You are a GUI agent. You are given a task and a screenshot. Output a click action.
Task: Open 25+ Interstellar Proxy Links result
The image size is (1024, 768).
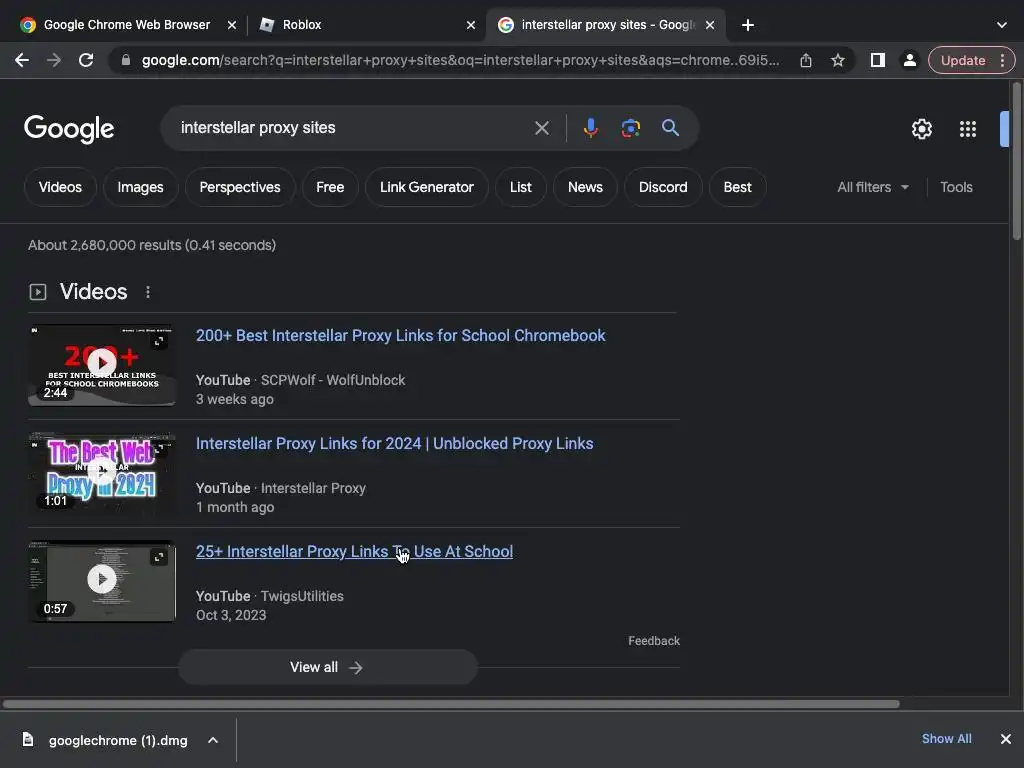354,552
